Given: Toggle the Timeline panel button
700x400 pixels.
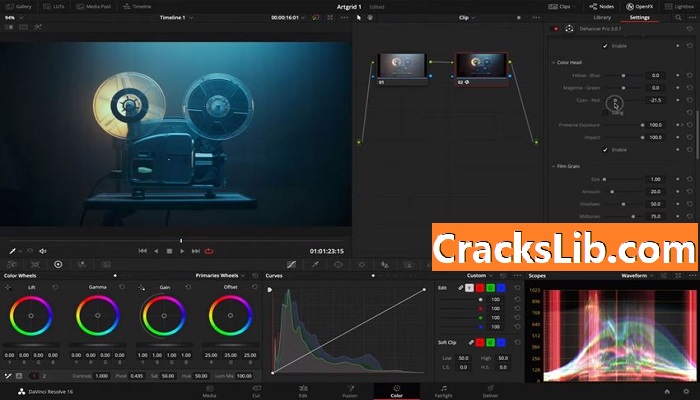Looking at the screenshot, I should click(137, 6).
